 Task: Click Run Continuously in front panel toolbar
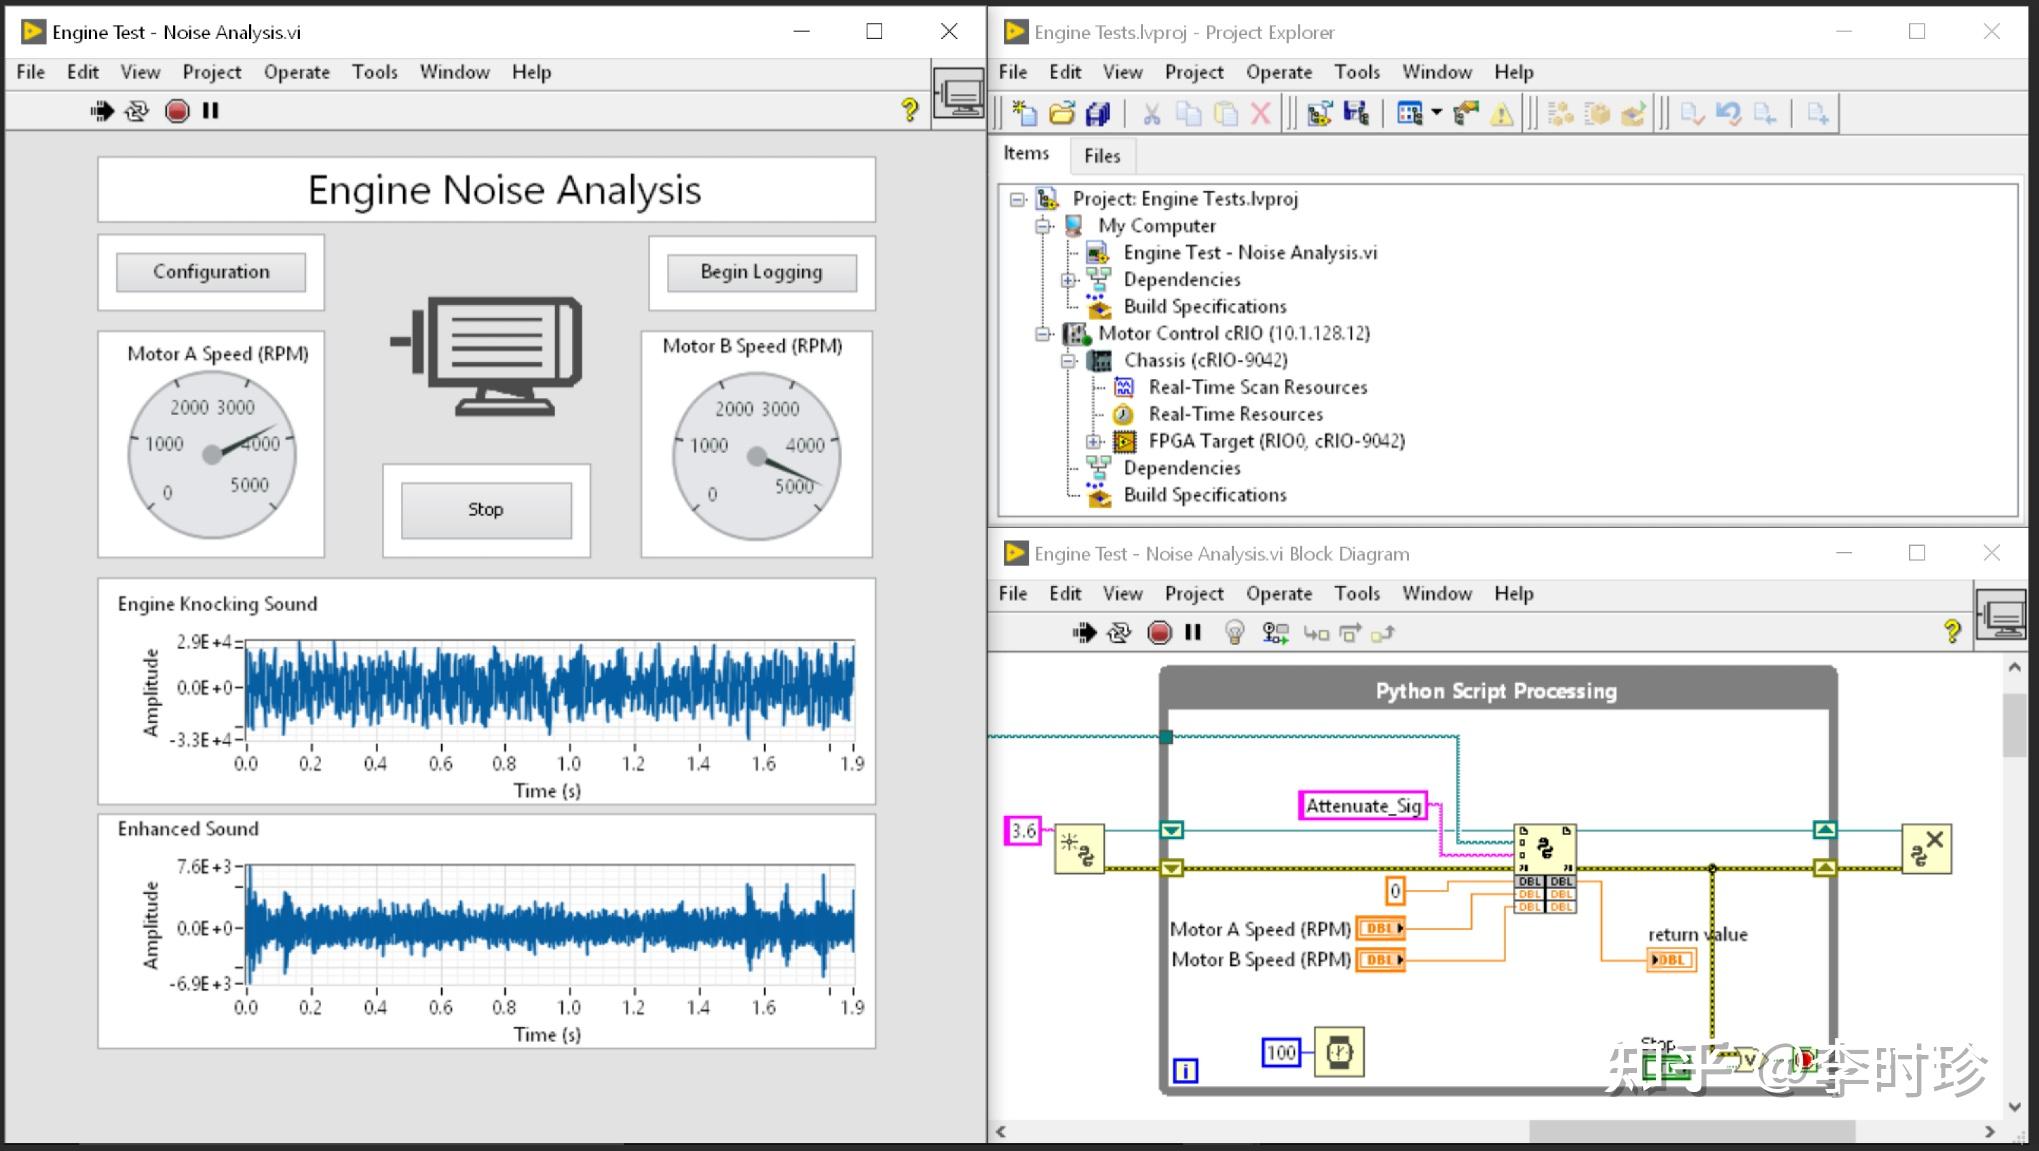(x=137, y=111)
